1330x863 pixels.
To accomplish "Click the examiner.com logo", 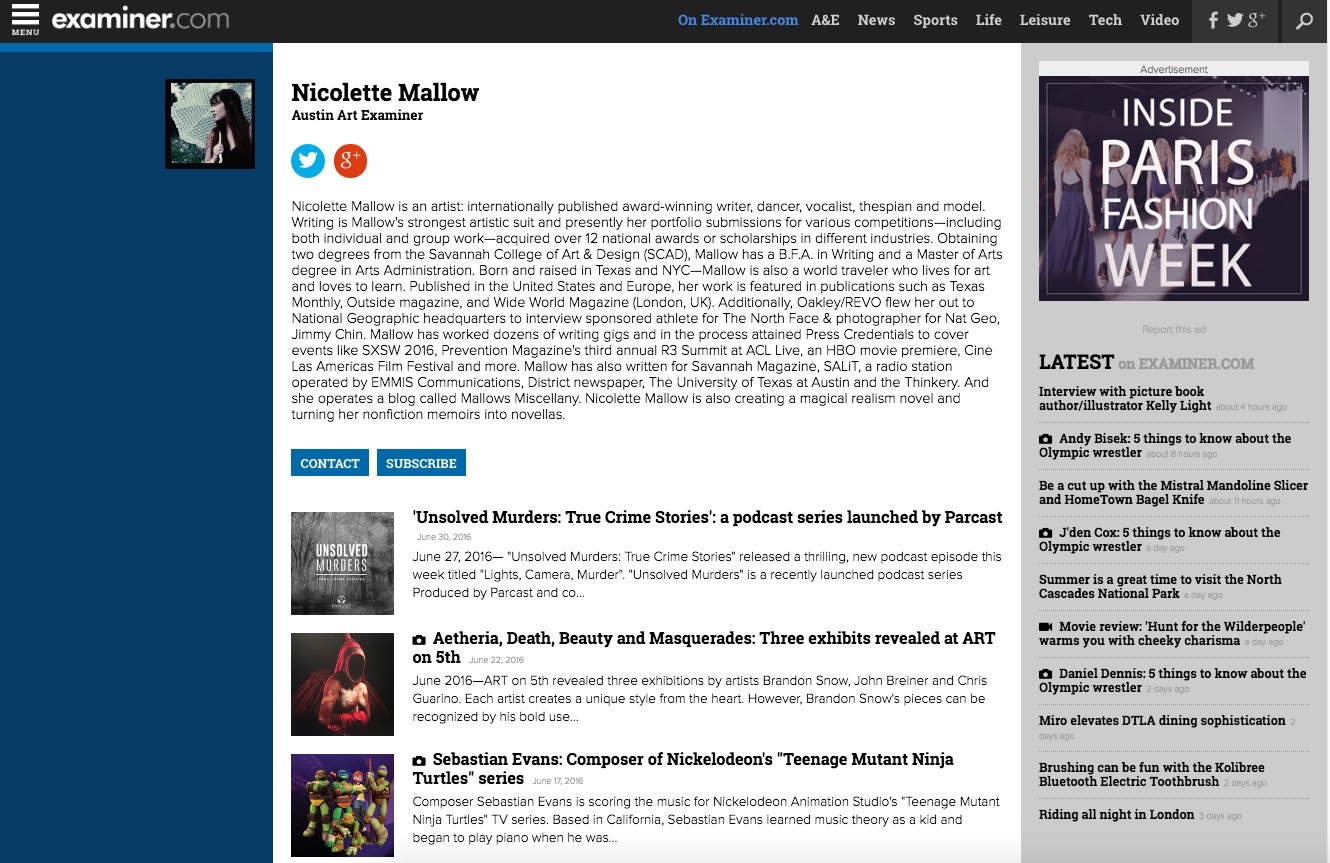I will (140, 19).
